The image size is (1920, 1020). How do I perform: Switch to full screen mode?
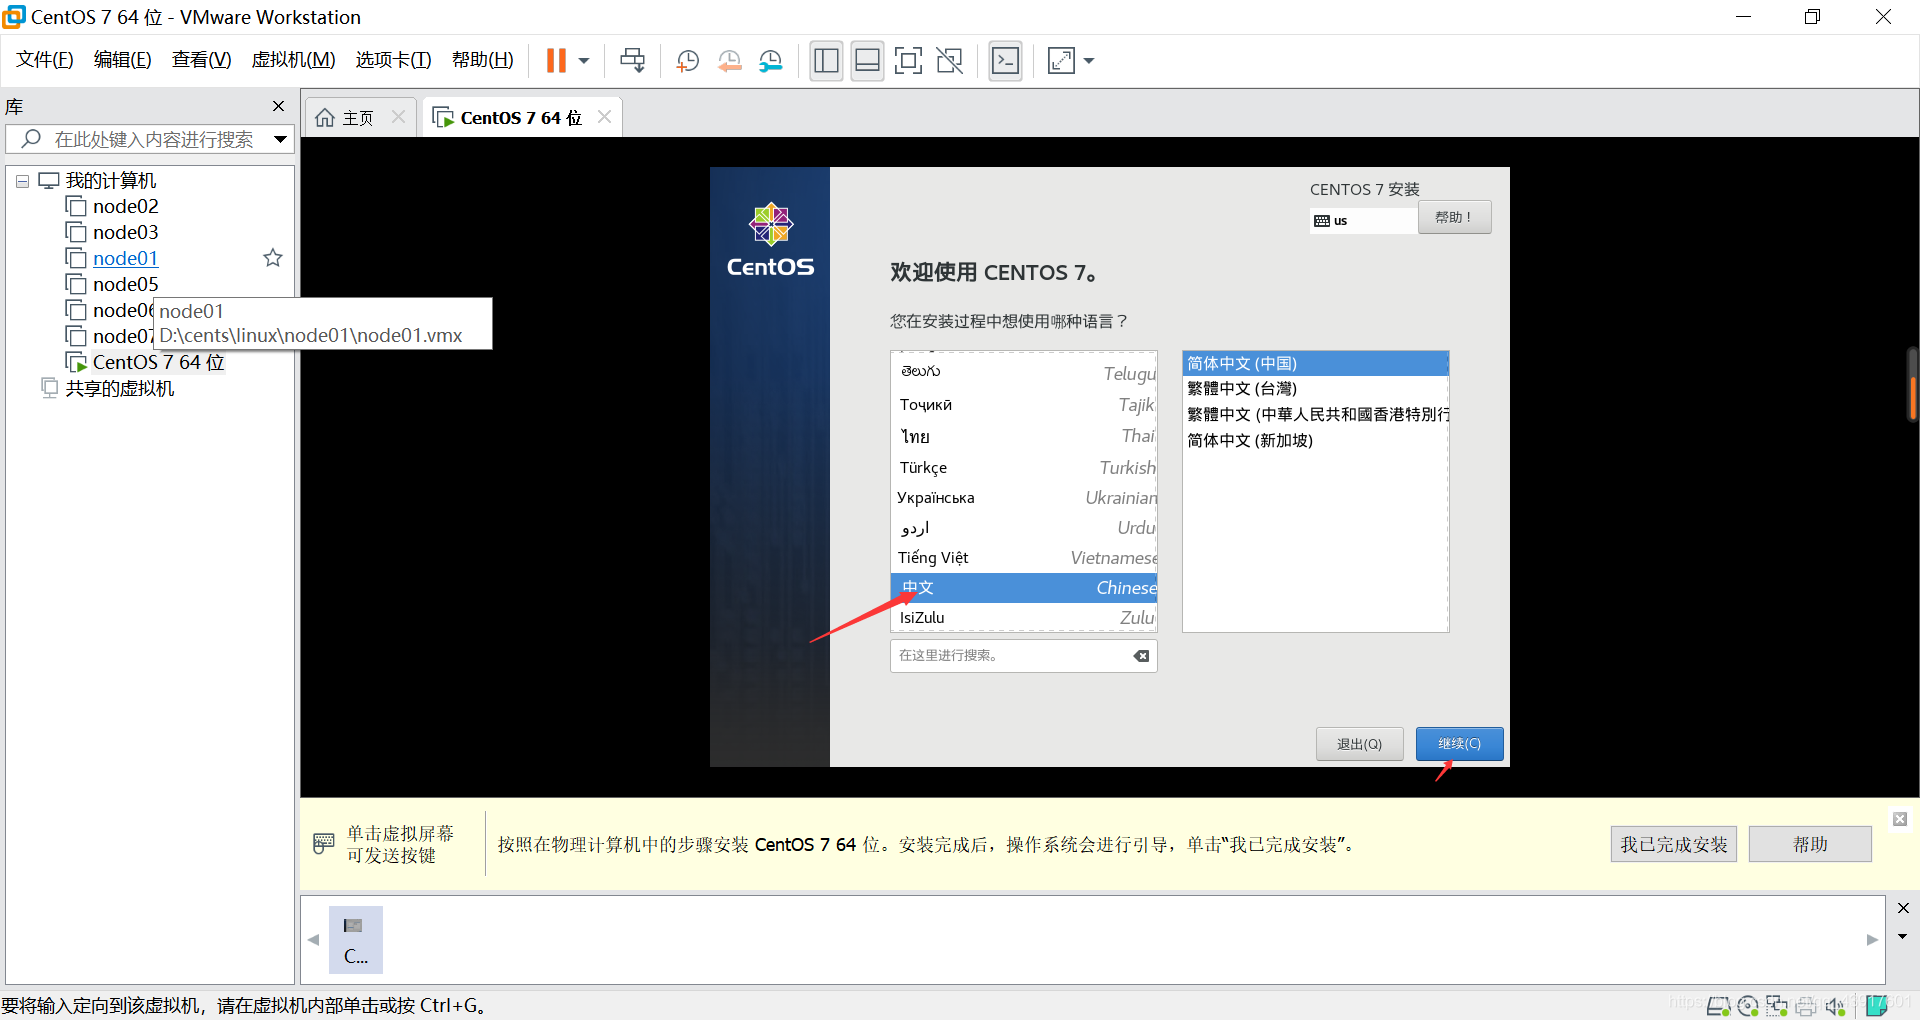point(908,61)
